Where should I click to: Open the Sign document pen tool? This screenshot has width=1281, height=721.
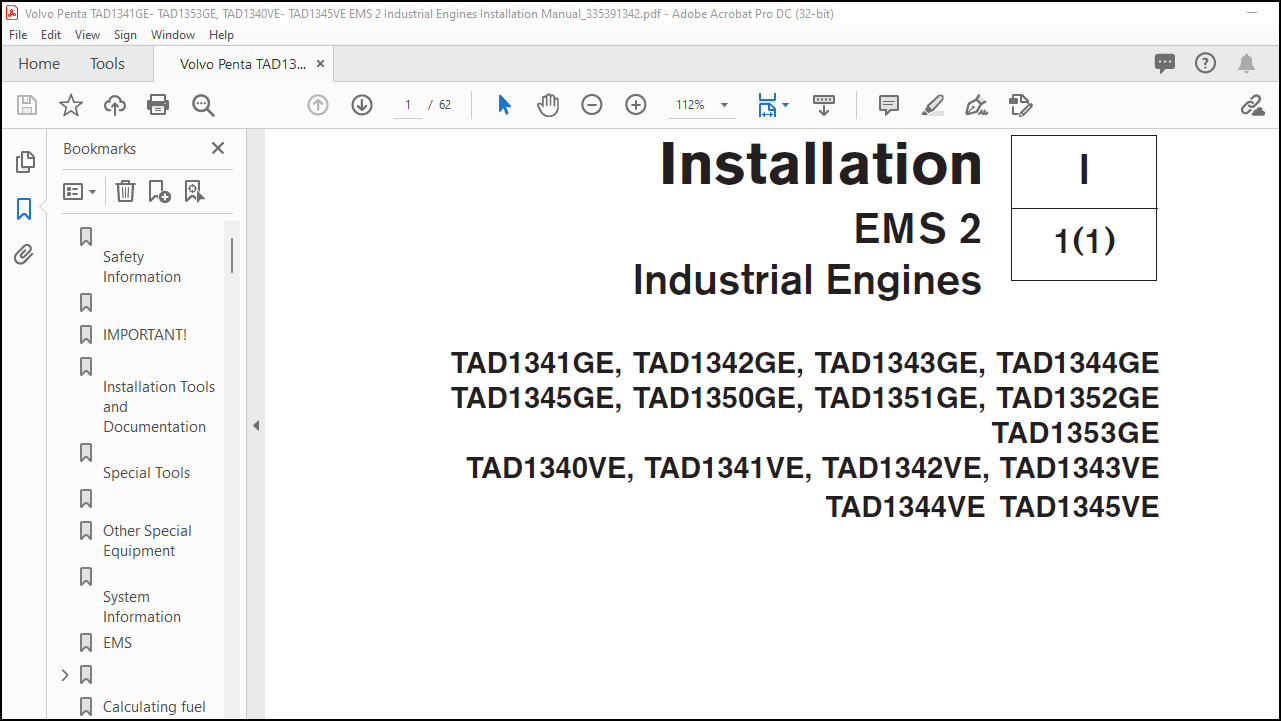976,105
